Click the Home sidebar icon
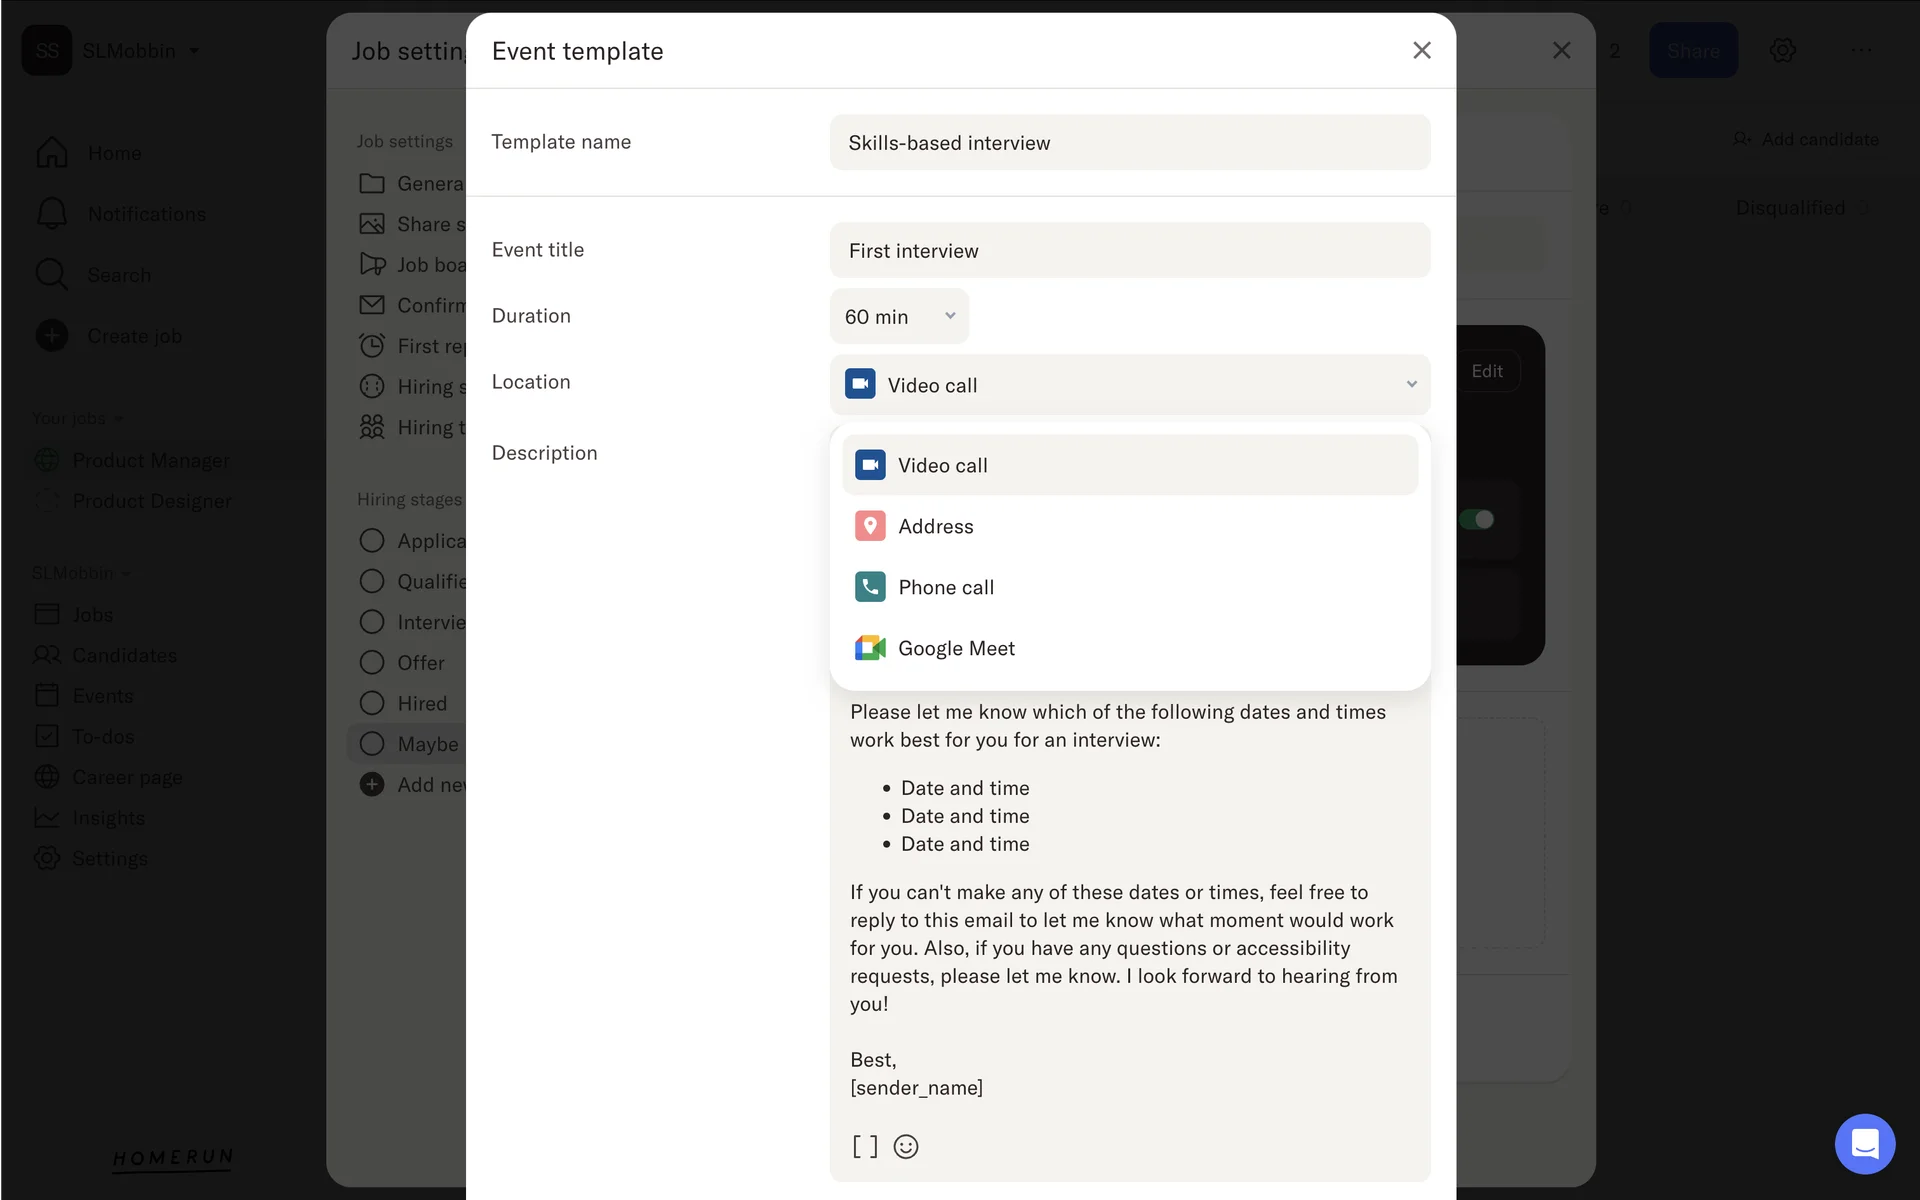1920x1200 pixels. [x=52, y=153]
